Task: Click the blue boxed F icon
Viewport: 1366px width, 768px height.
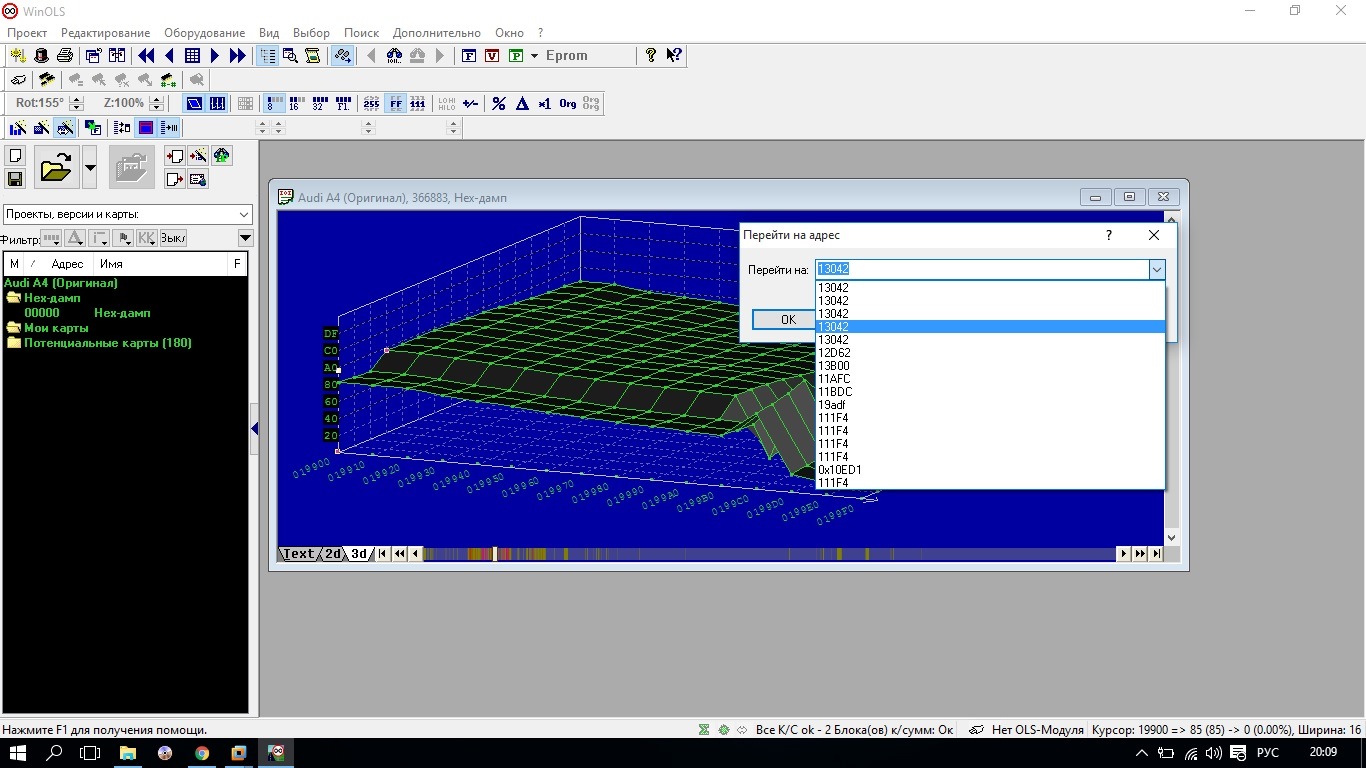Action: (469, 56)
